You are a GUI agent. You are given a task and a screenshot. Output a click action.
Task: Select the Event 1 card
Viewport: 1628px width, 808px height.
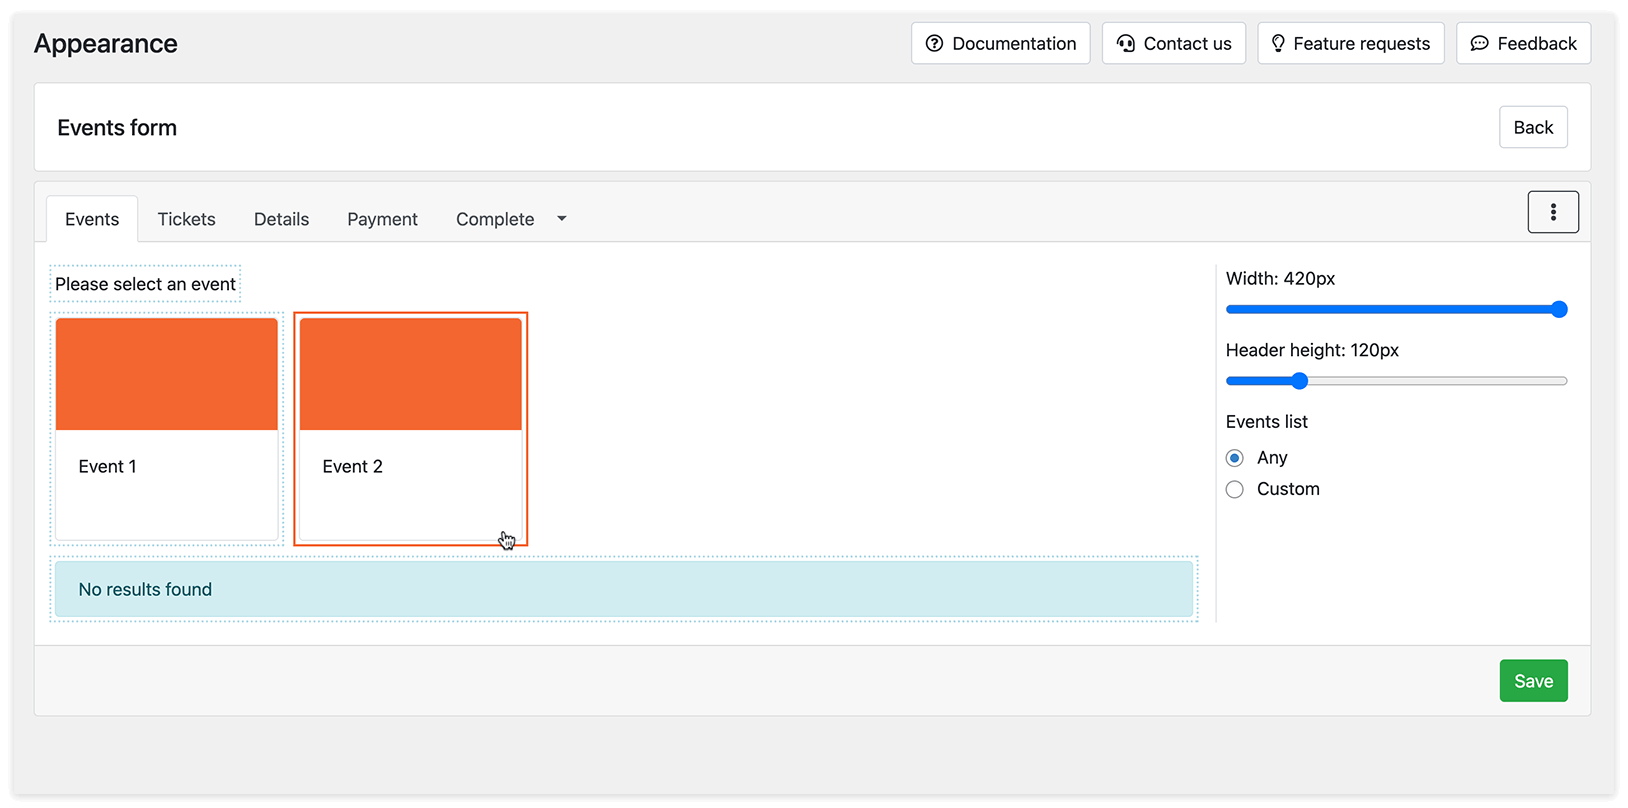pyautogui.click(x=167, y=429)
